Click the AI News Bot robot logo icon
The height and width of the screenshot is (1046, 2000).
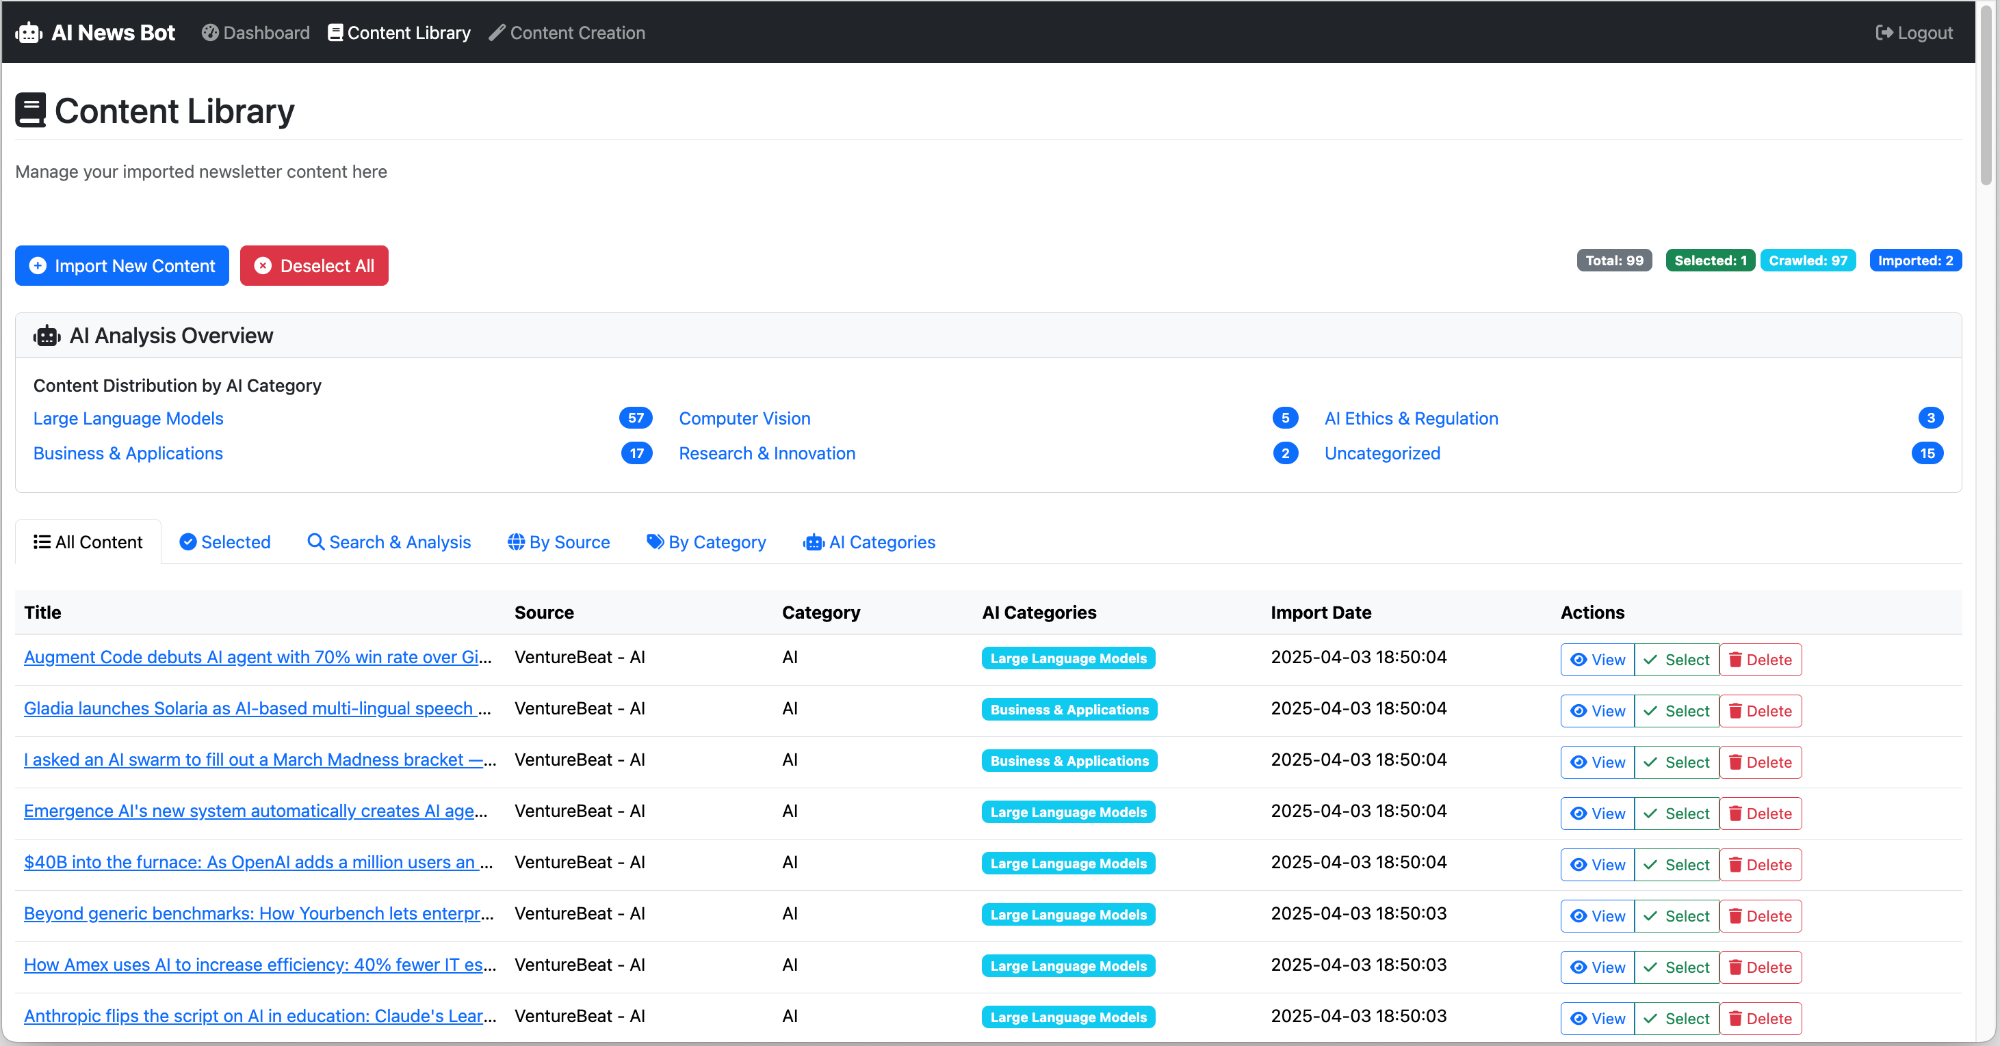point(29,33)
